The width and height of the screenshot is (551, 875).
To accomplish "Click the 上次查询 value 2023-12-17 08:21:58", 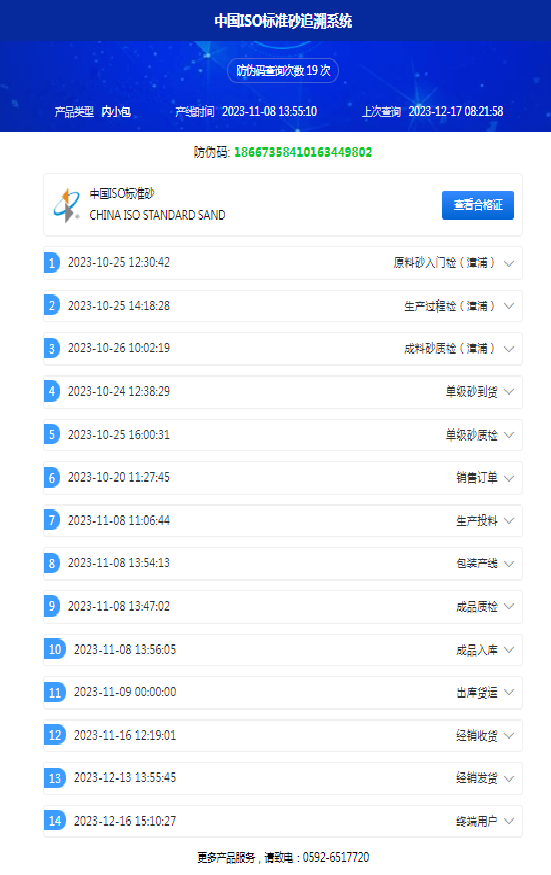I will (456, 112).
